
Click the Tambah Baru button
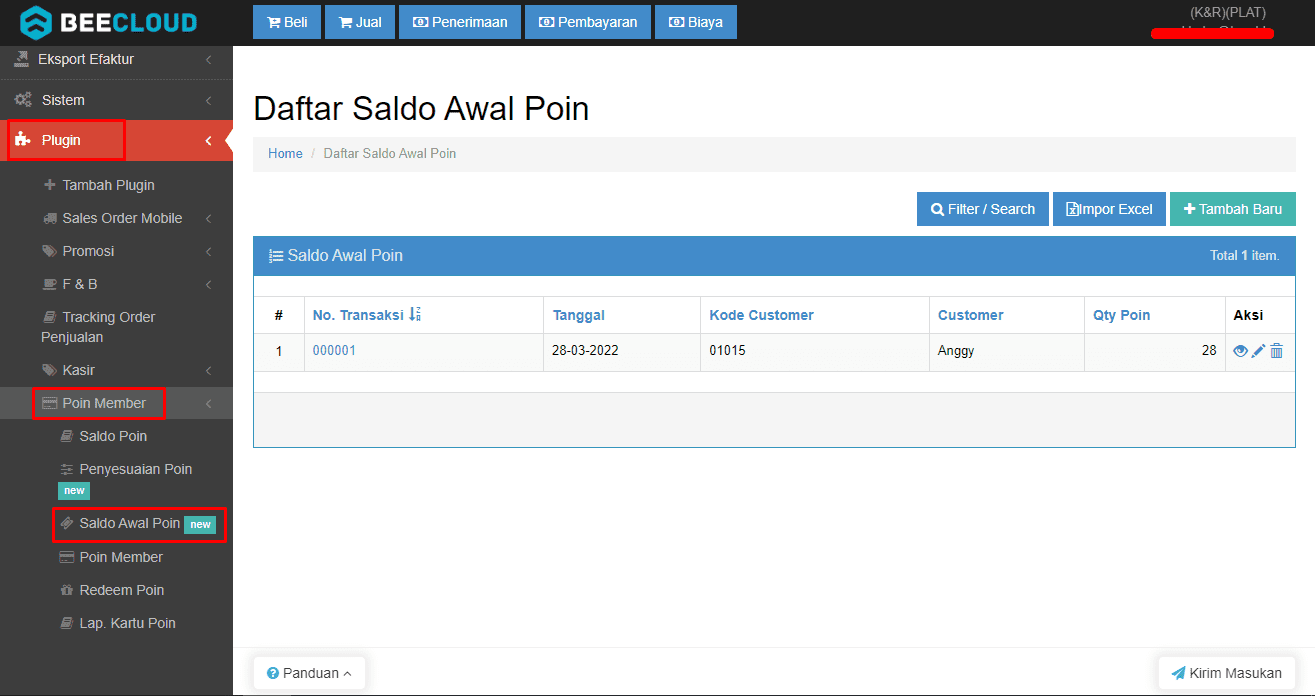pos(1233,209)
